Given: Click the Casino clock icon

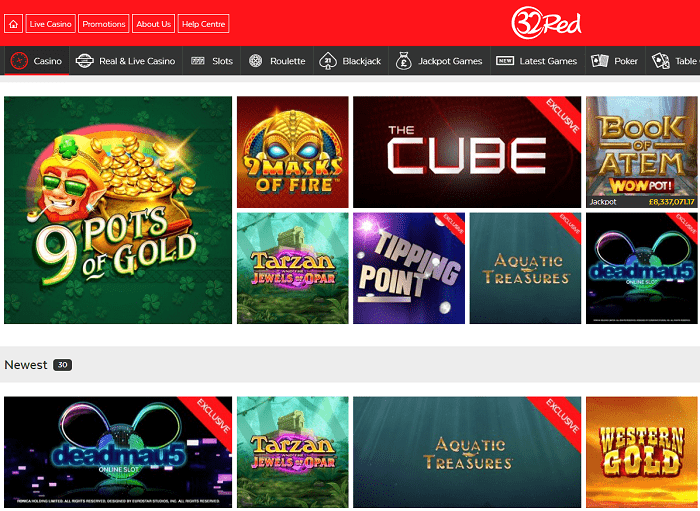Looking at the screenshot, I should [19, 61].
